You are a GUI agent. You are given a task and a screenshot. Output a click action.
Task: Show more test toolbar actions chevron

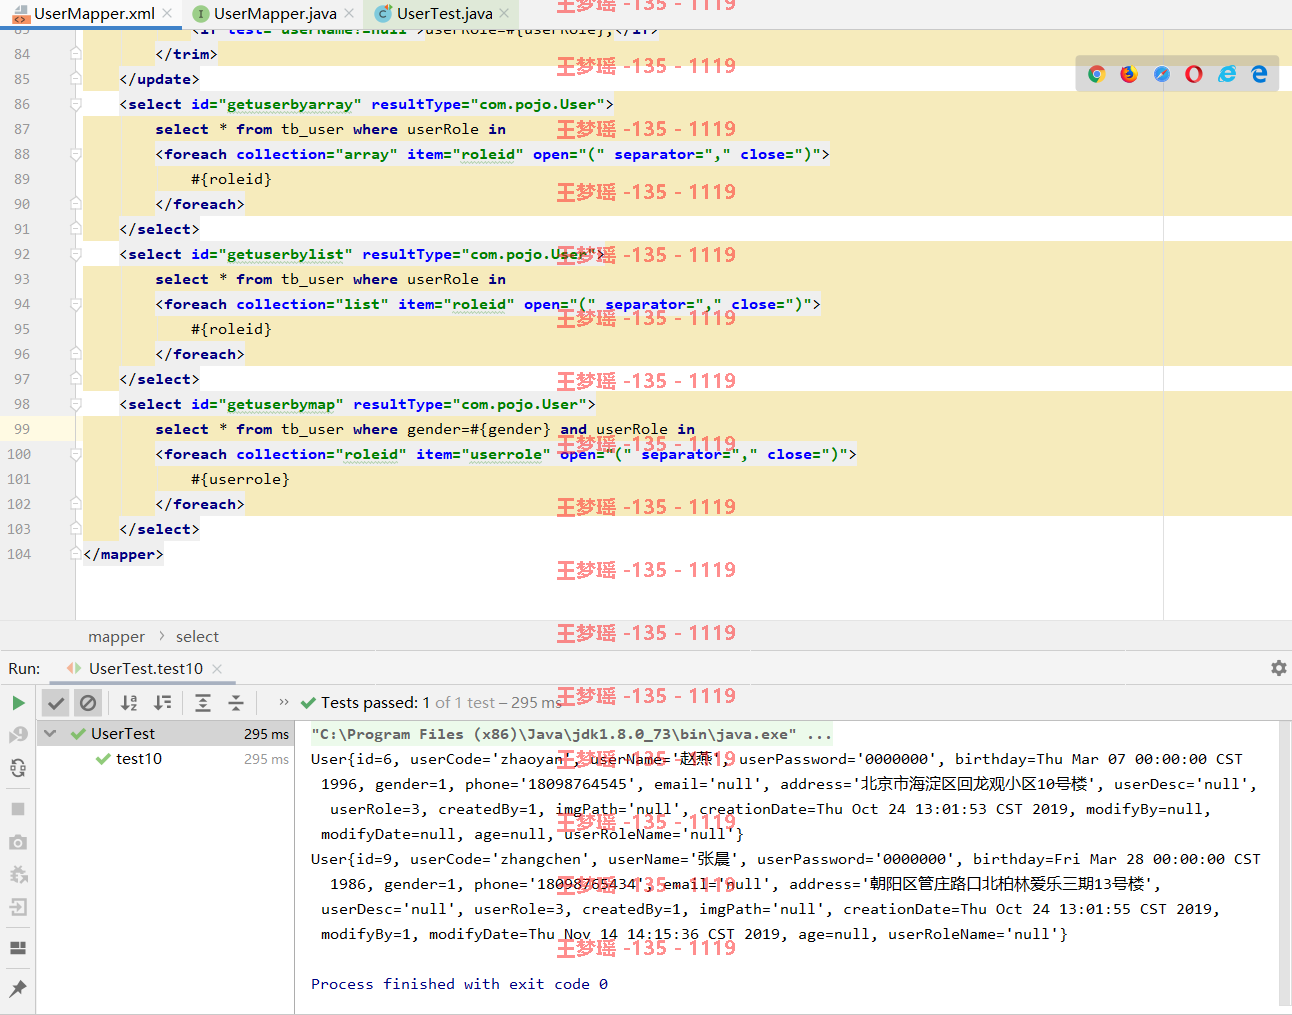283,702
